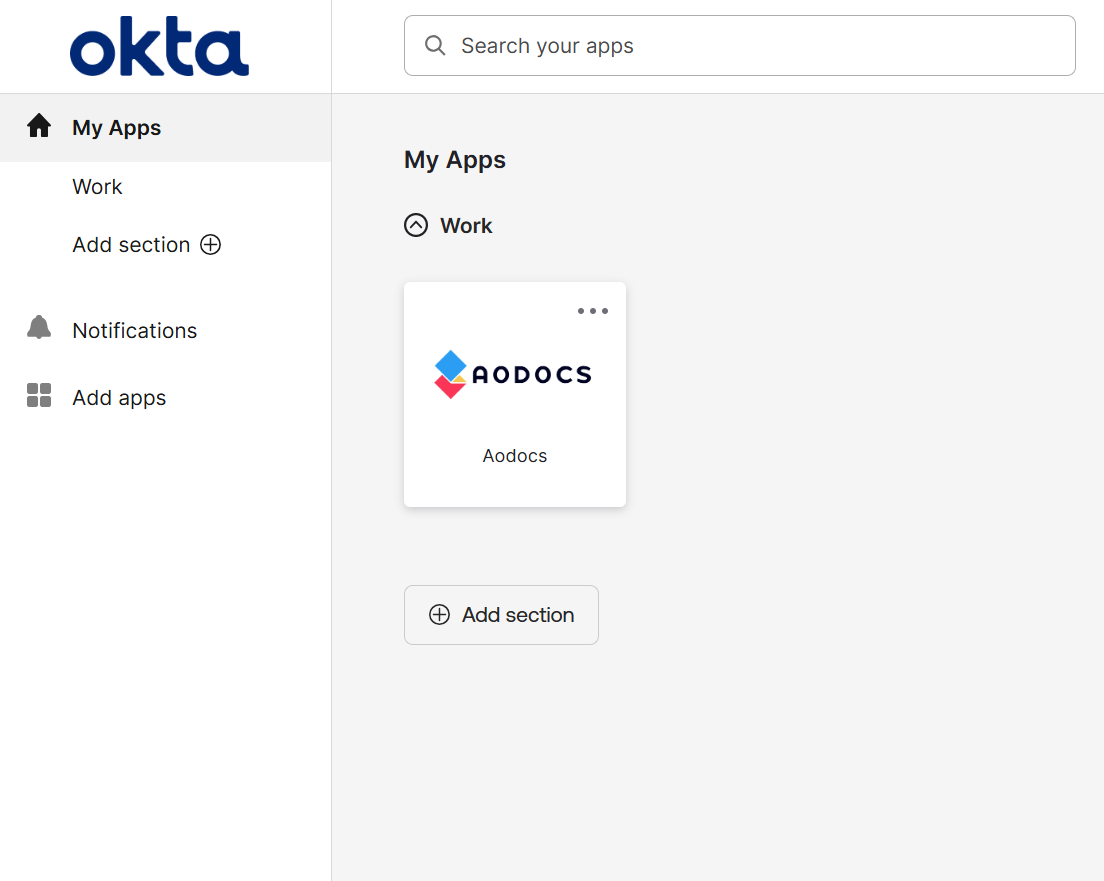The height and width of the screenshot is (881, 1104).
Task: Click the home icon beside My Apps
Action: coord(39,126)
